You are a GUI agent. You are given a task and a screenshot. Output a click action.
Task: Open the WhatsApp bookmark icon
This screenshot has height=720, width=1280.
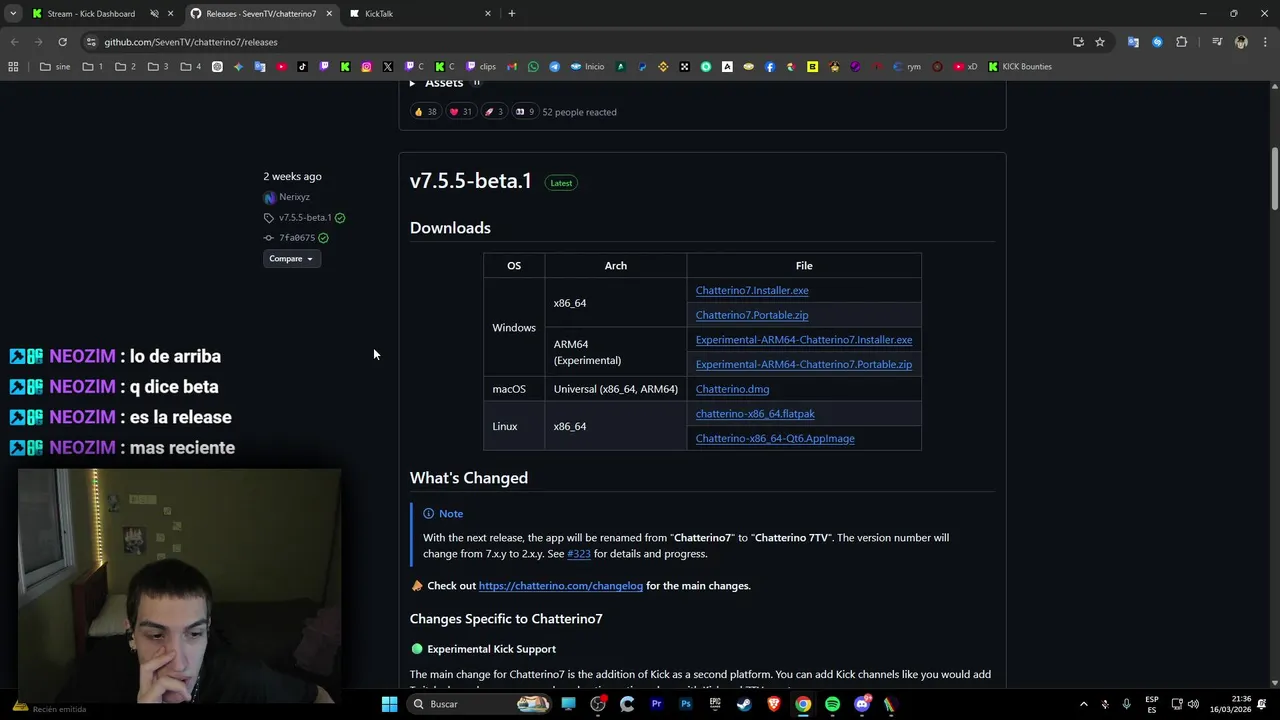(x=533, y=67)
